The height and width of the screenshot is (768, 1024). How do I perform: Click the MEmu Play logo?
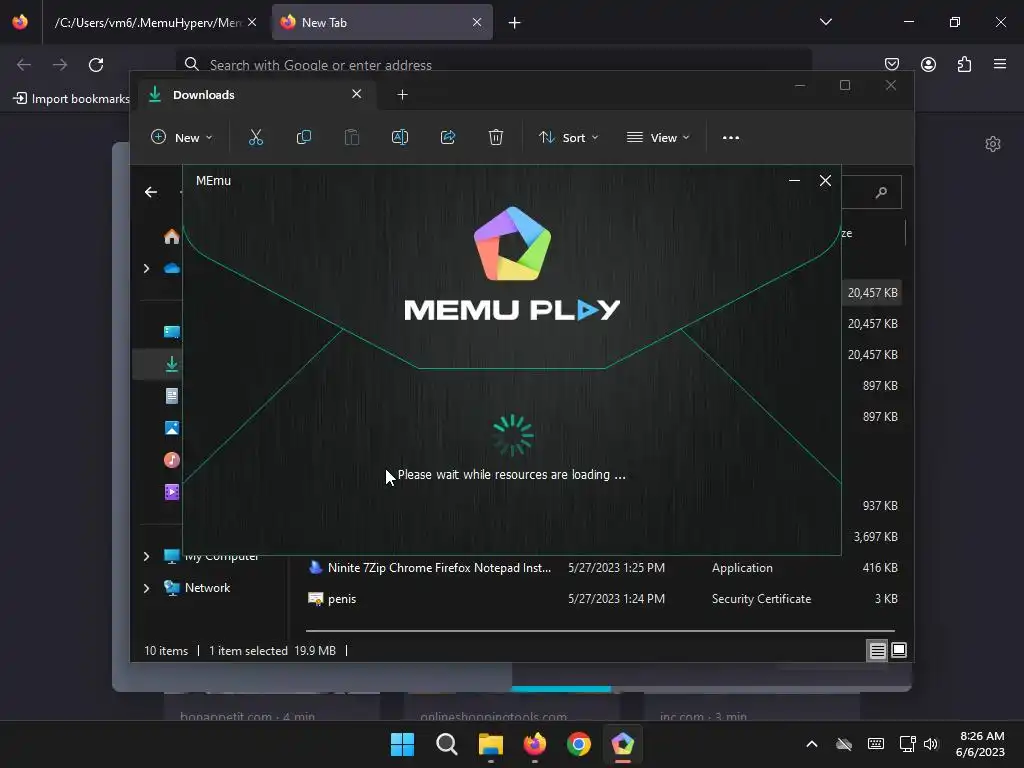click(x=512, y=264)
